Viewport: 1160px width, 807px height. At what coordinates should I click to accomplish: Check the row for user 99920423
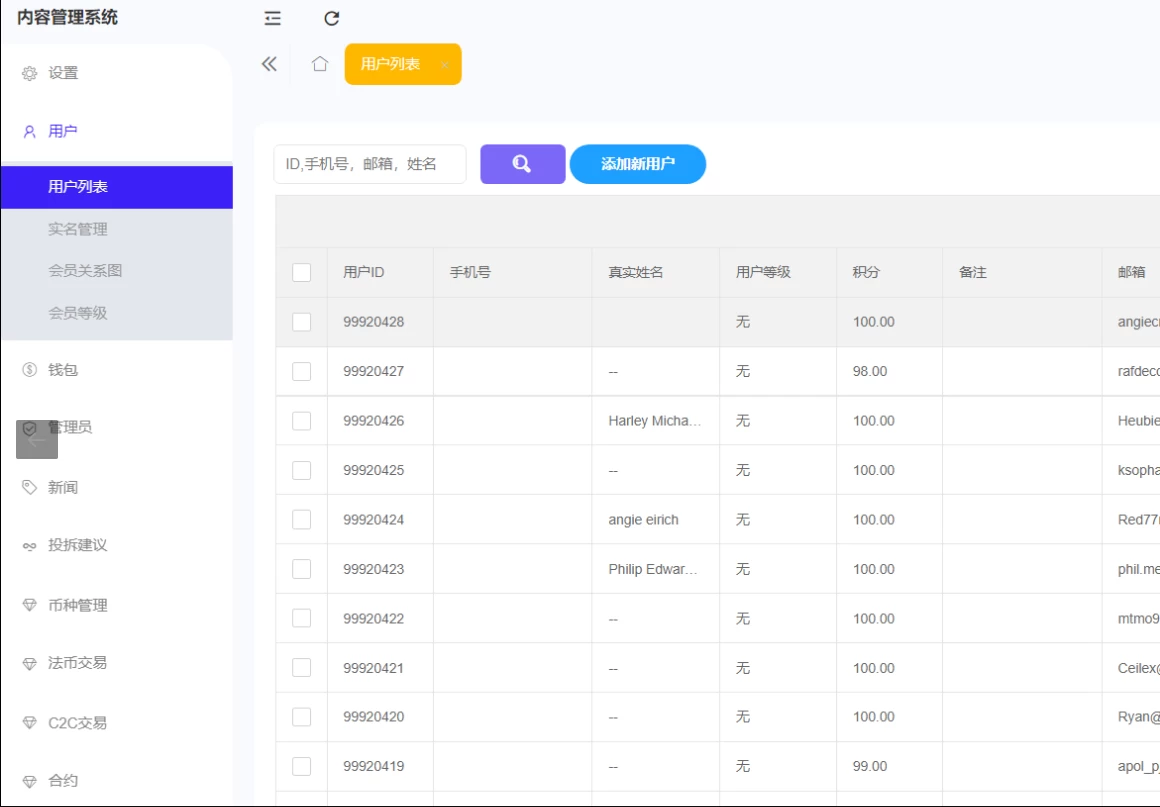coord(301,568)
